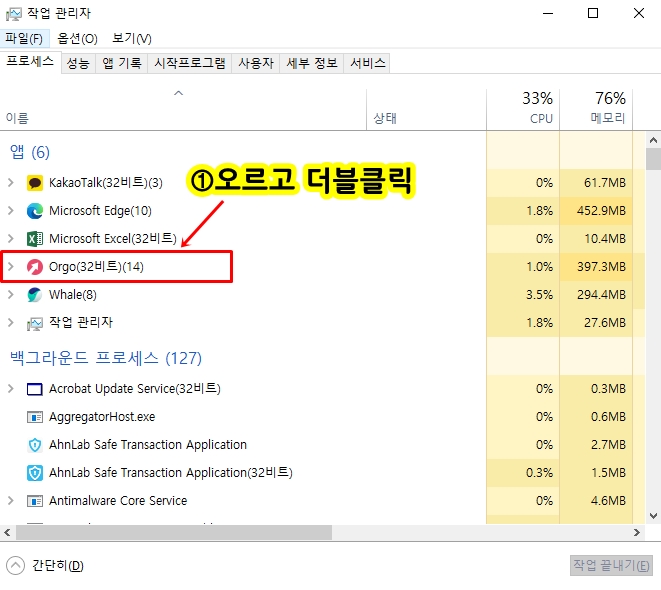Screen dimensions: 661x590
Task: Maximize the Task Manager window
Action: [x=593, y=13]
